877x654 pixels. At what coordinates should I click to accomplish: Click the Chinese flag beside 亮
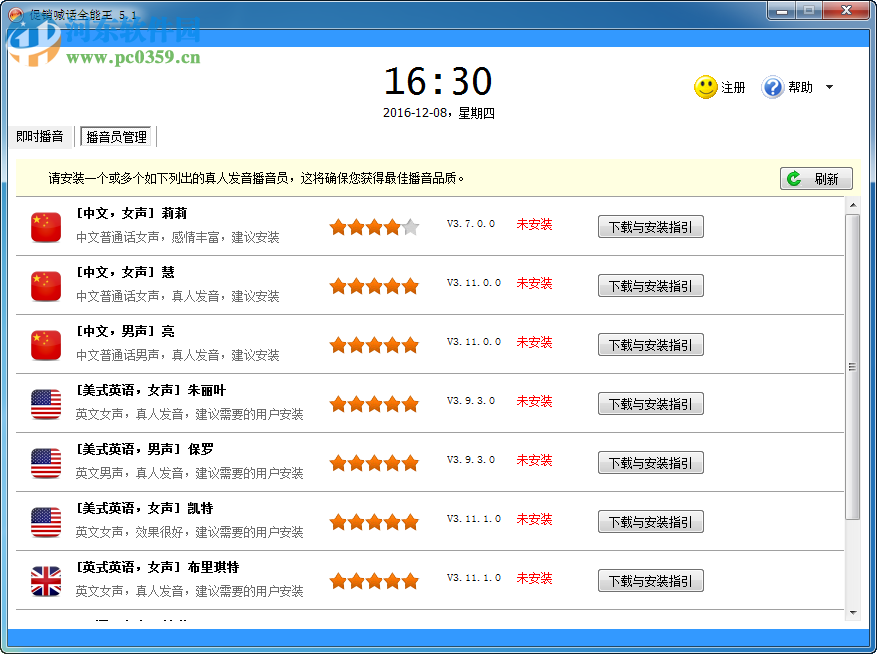coord(43,345)
